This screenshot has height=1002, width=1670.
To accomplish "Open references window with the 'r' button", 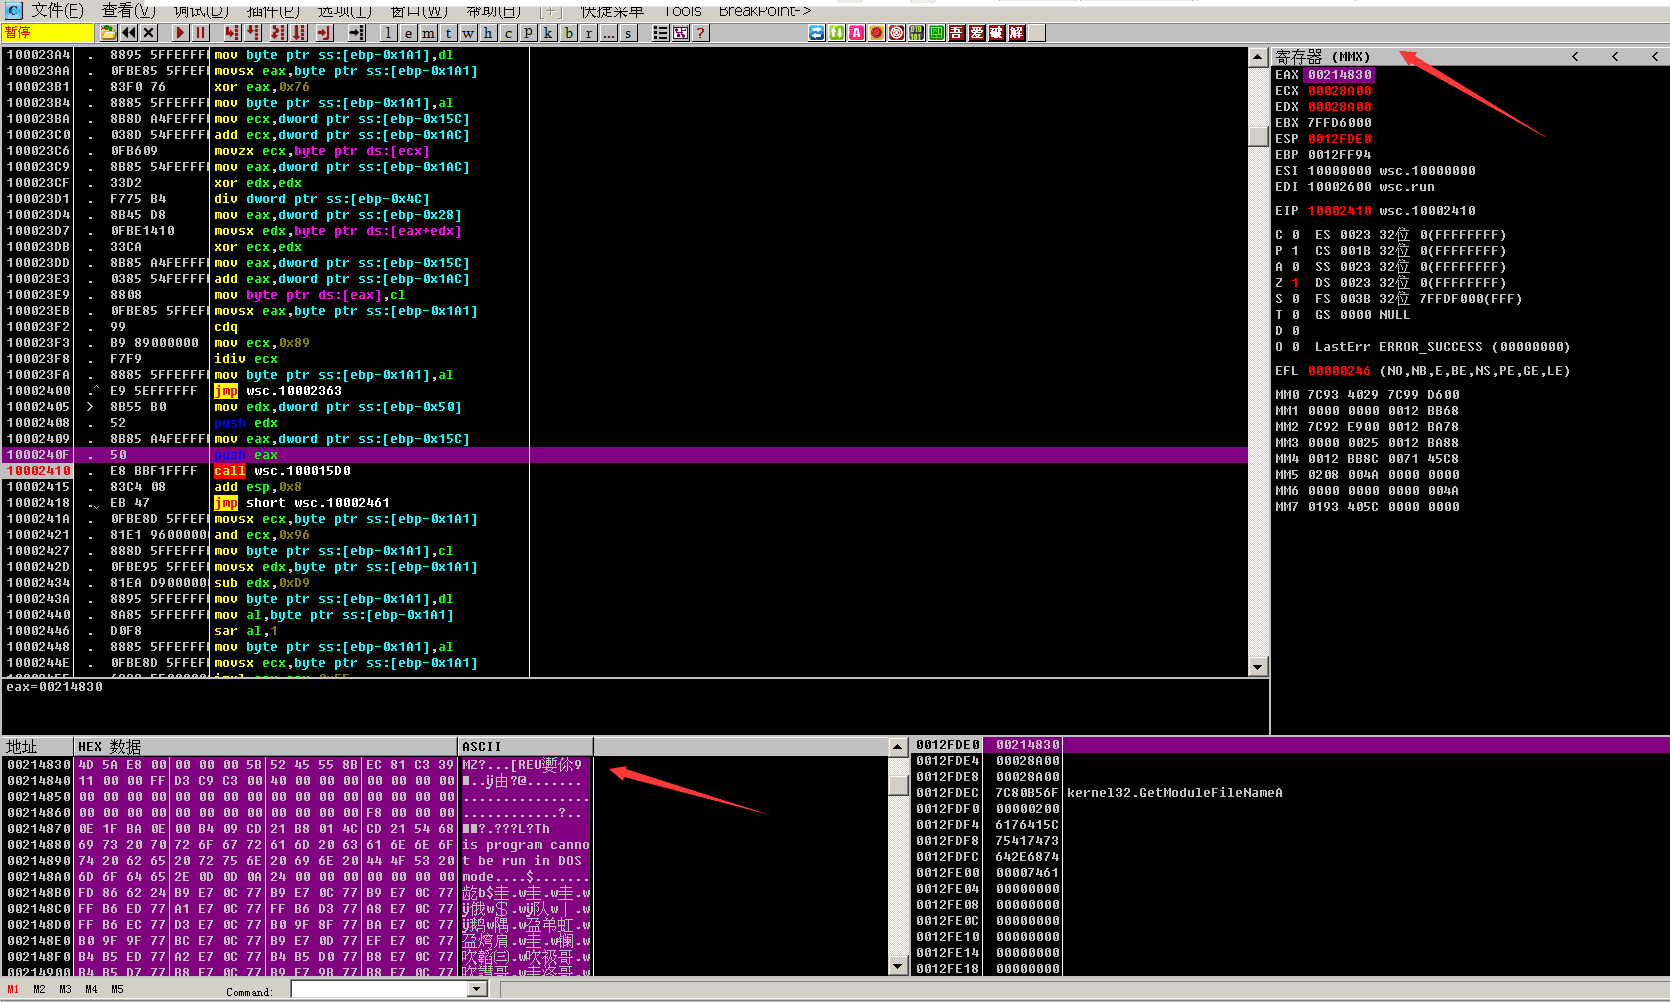I will tap(588, 33).
